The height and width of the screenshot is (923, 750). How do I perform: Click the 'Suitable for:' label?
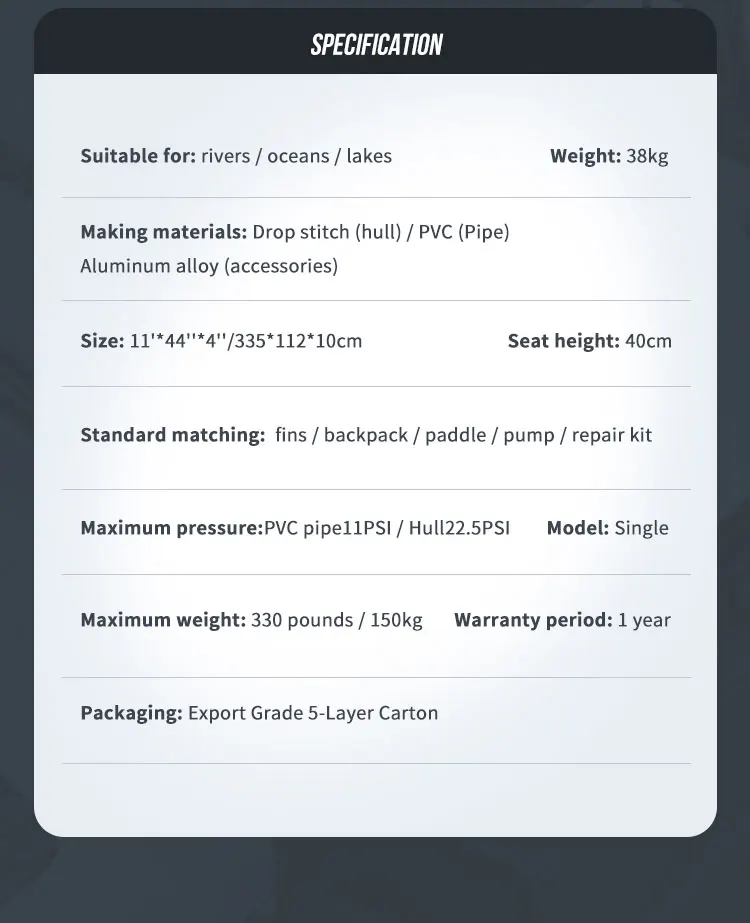tap(138, 156)
